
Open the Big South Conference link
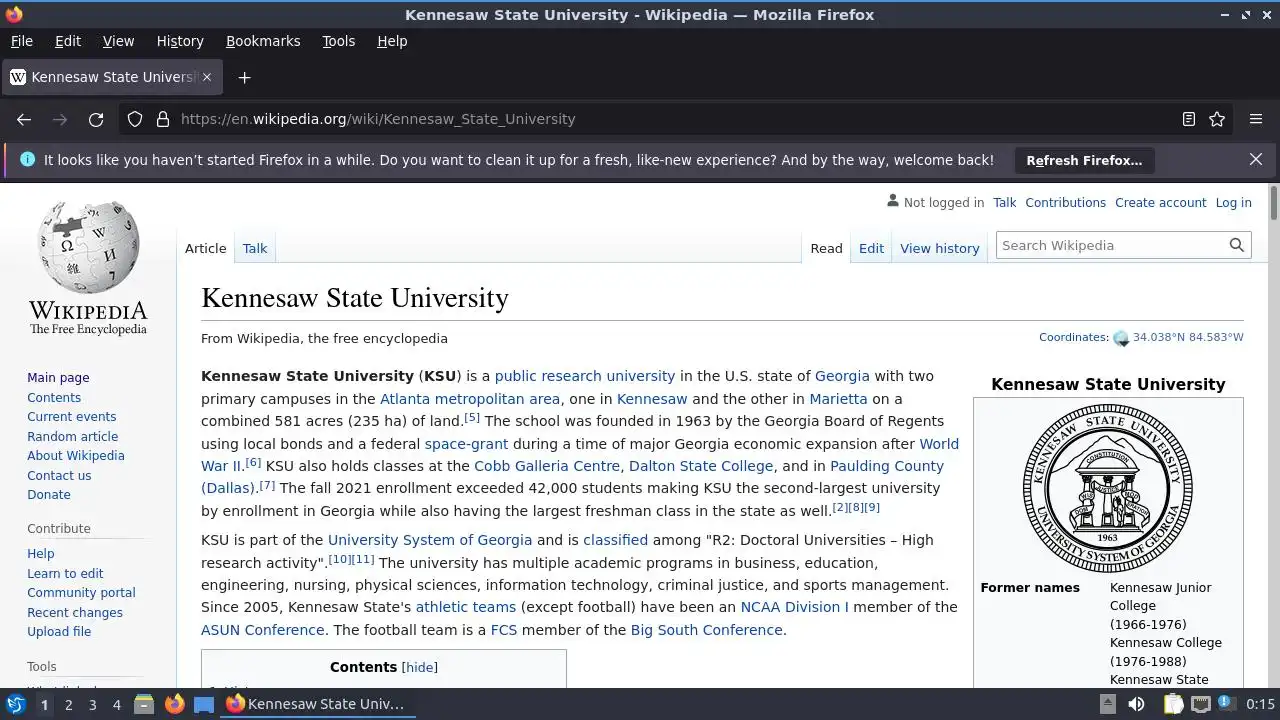[x=706, y=630]
